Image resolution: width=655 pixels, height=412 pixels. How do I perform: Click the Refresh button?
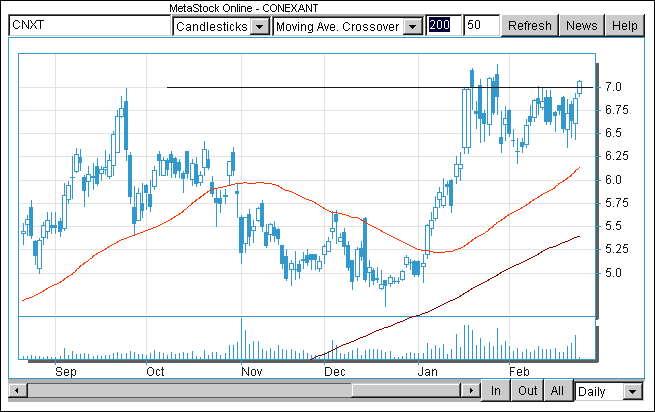point(529,26)
